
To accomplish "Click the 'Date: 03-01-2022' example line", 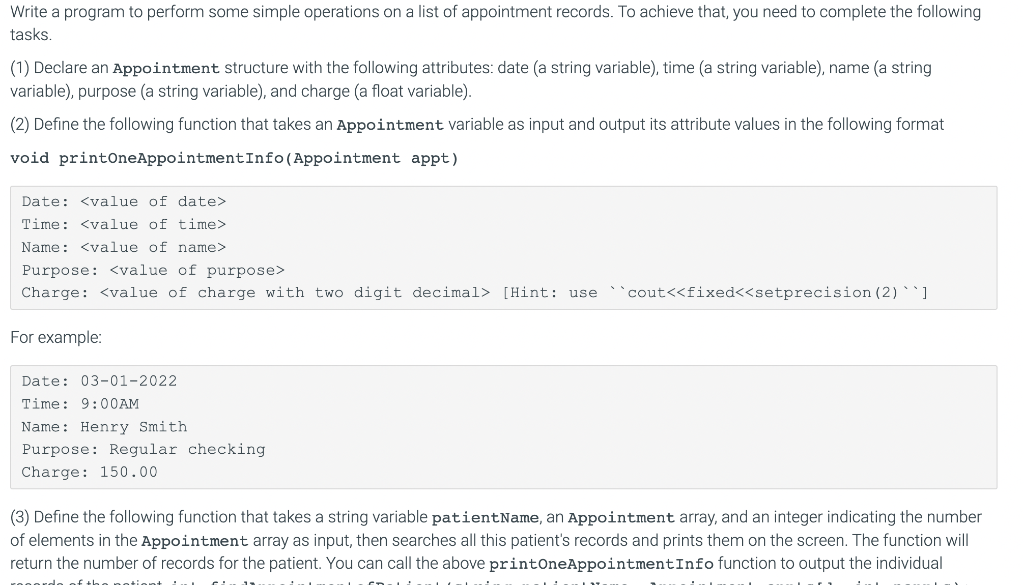I will [98, 381].
